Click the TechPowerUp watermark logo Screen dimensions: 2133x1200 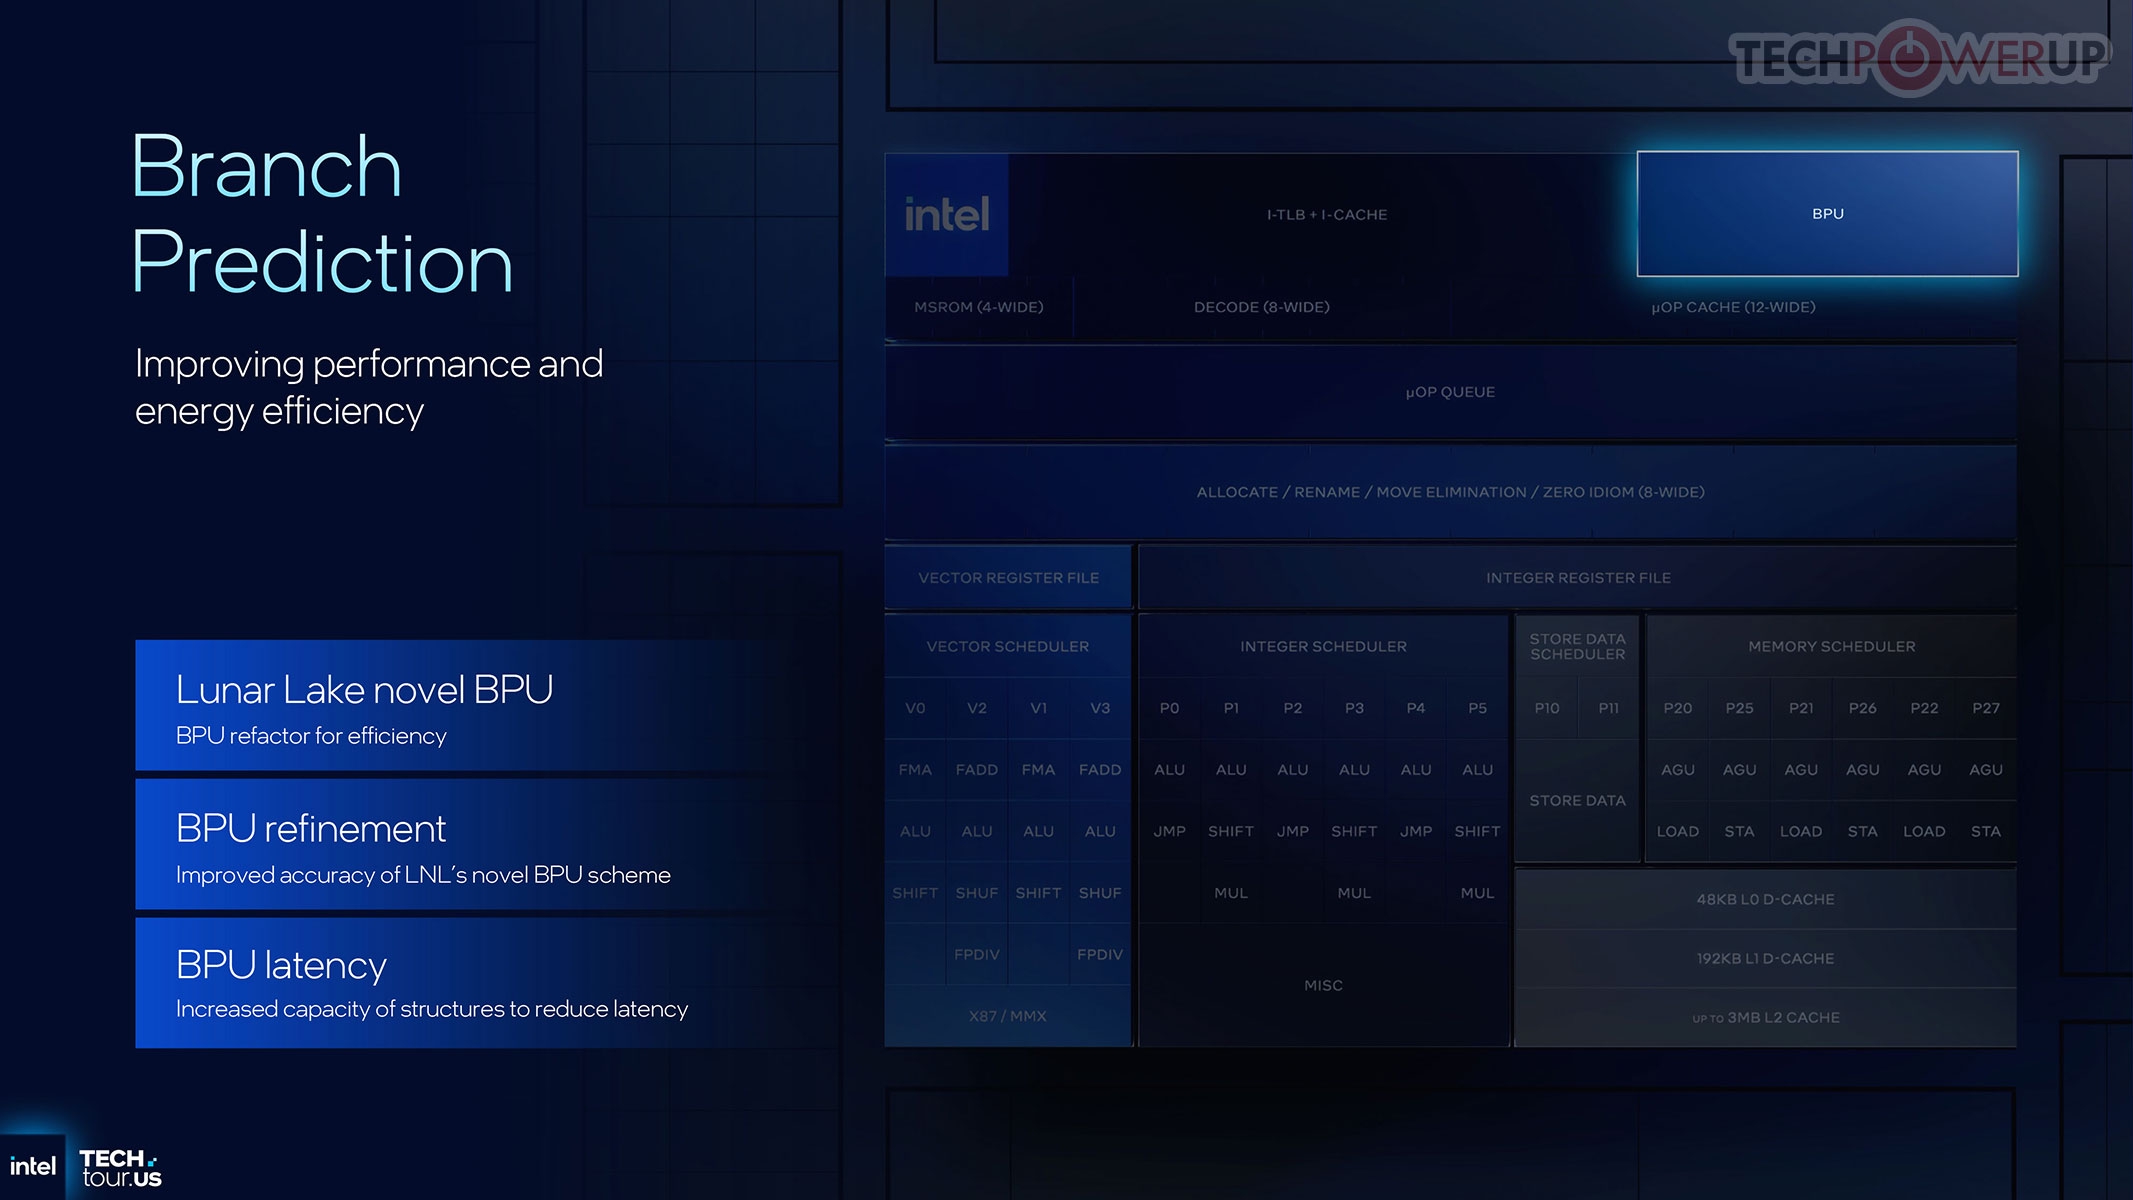click(1918, 57)
